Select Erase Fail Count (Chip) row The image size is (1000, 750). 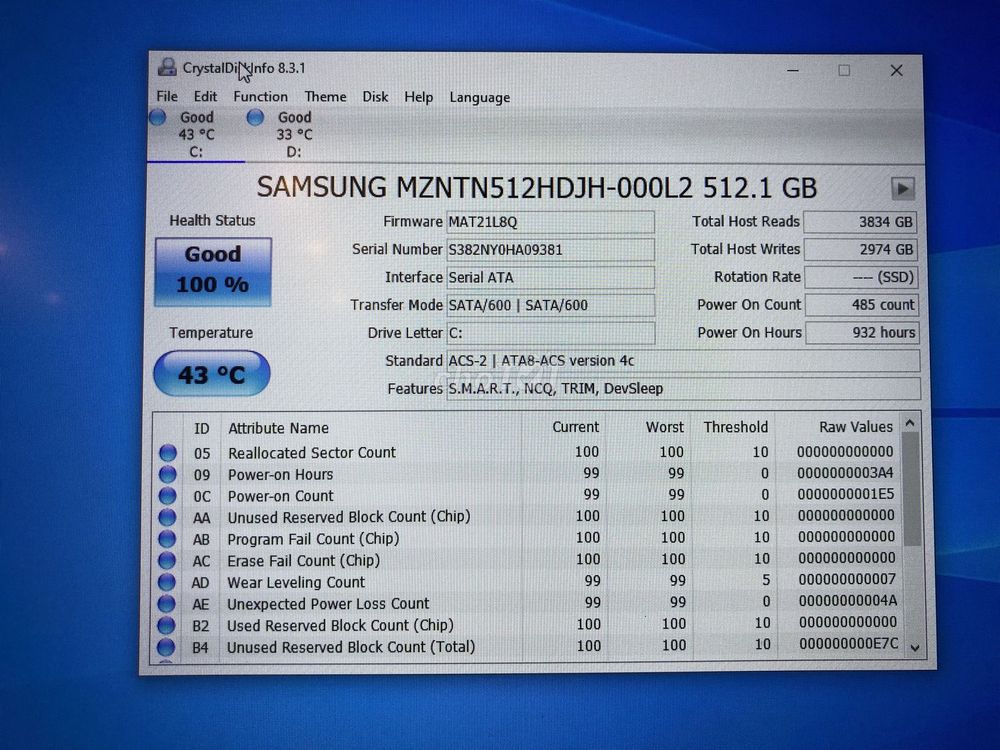[x=527, y=560]
